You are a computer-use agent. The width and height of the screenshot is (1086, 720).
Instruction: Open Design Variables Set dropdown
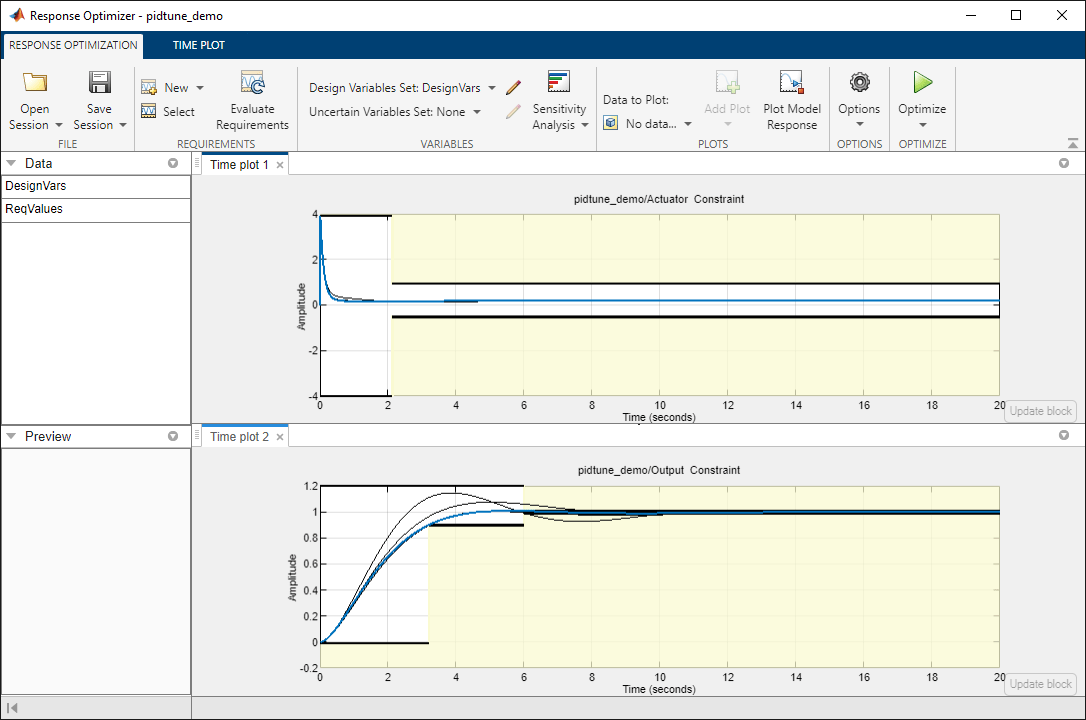point(402,88)
